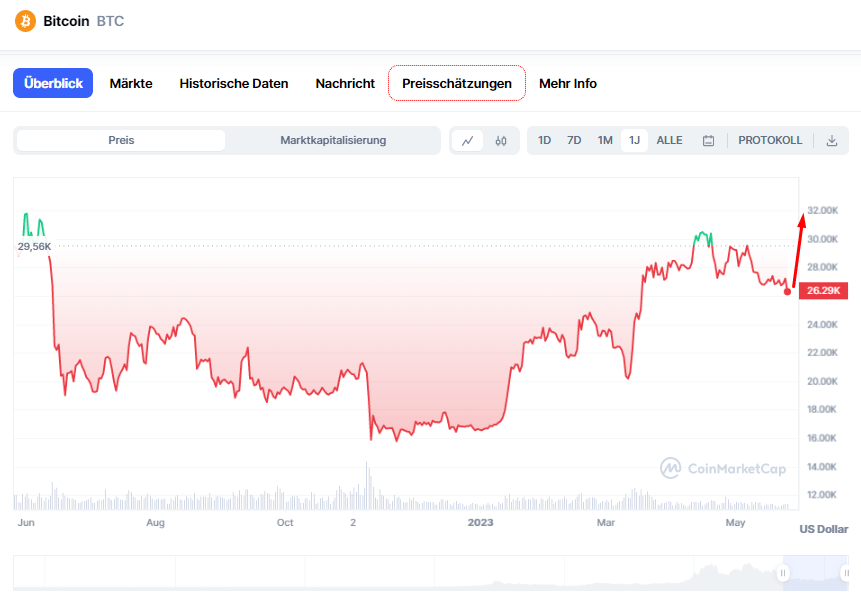Click the 20.00K y-axis label
Screen dimensions: 861x598
823,381
